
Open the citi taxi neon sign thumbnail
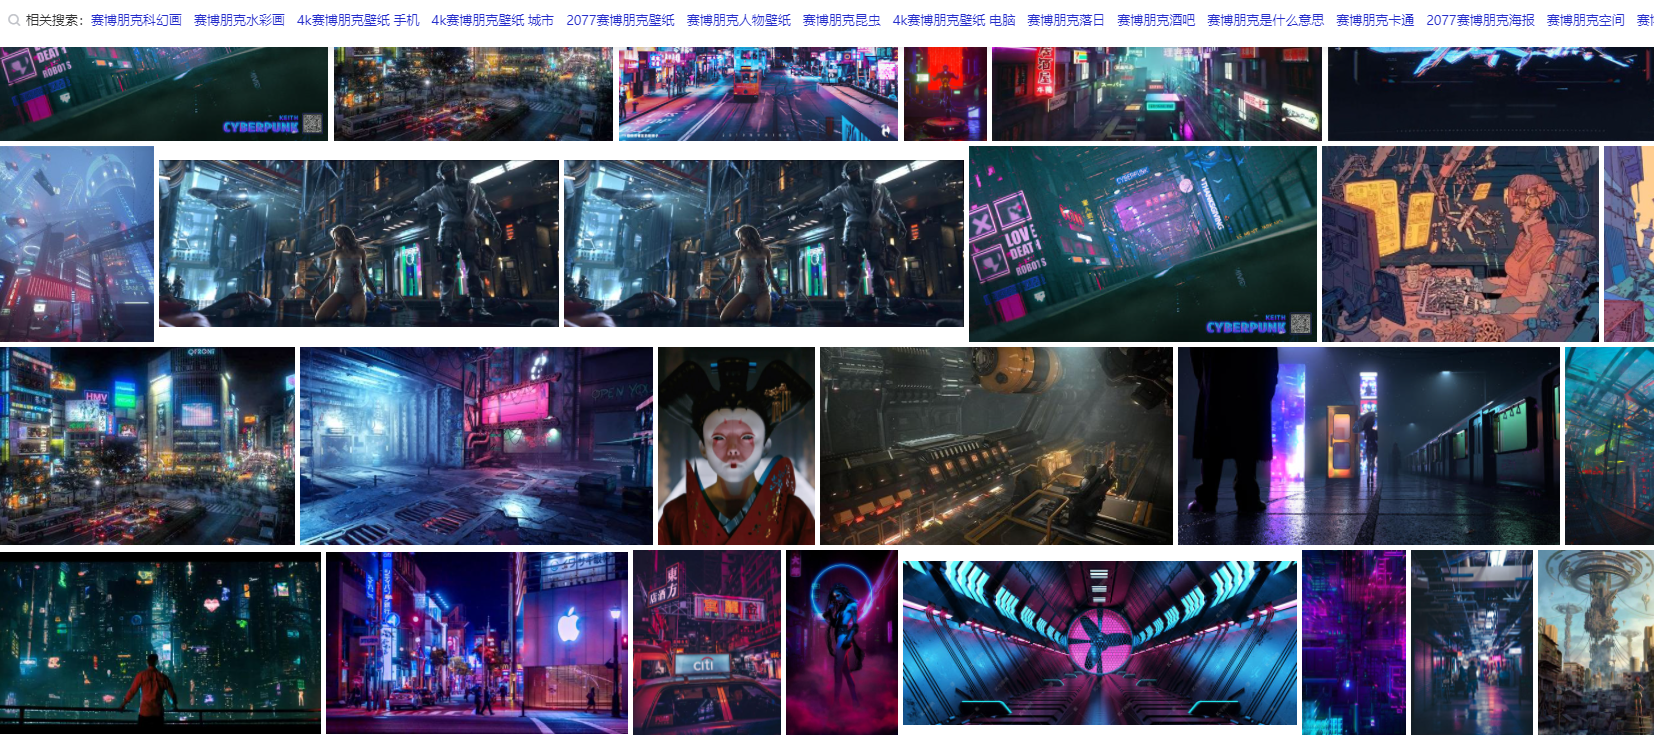pyautogui.click(x=707, y=642)
